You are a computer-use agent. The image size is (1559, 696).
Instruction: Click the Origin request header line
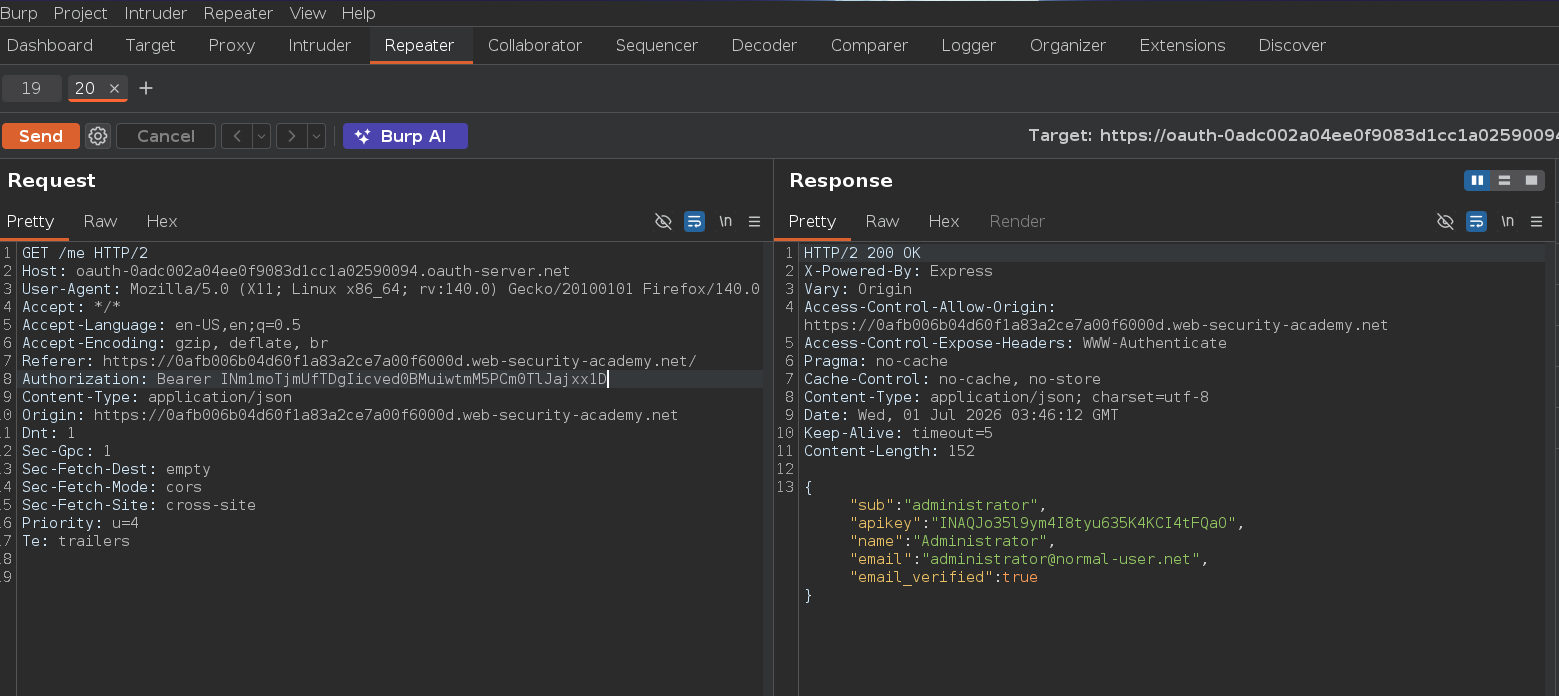[350, 415]
